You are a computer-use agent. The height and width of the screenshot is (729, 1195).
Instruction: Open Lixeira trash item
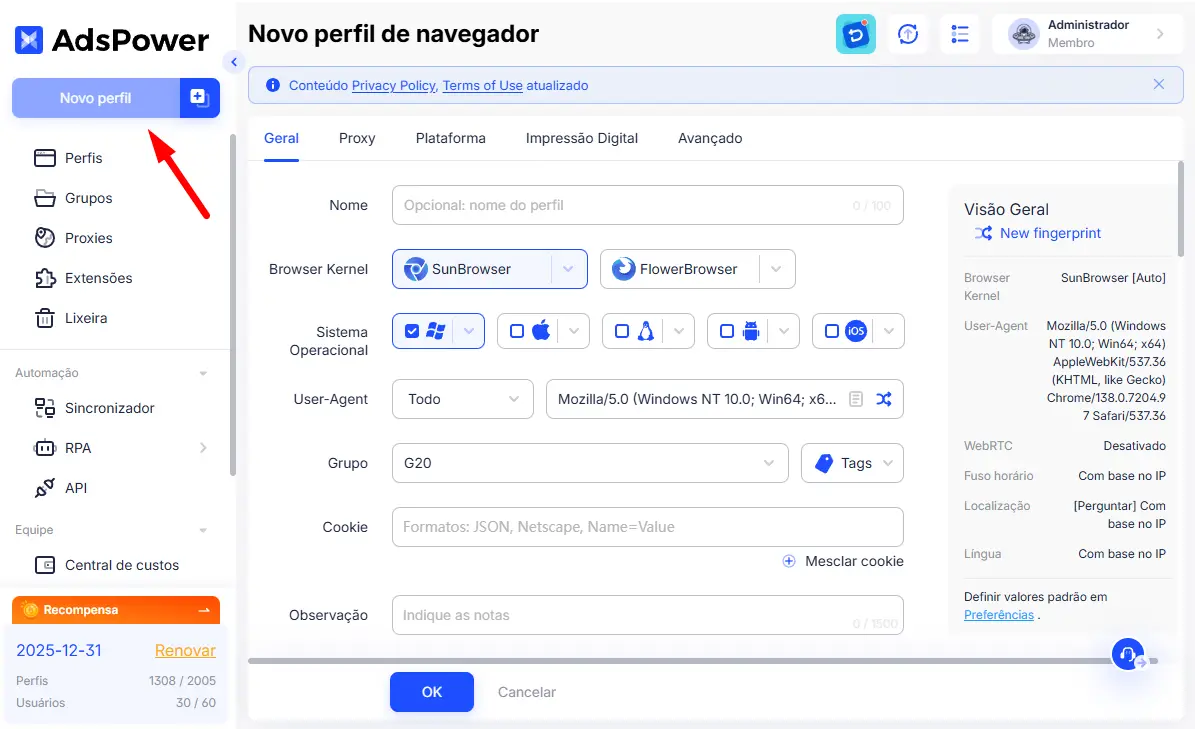71,318
